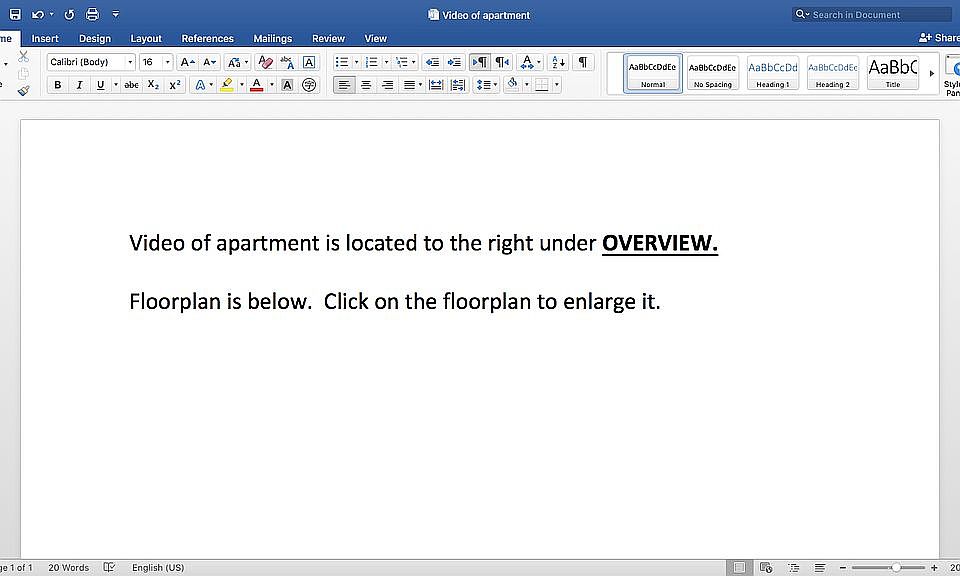Image resolution: width=960 pixels, height=576 pixels.
Task: Apply yellow text highlight color
Action: coord(227,85)
